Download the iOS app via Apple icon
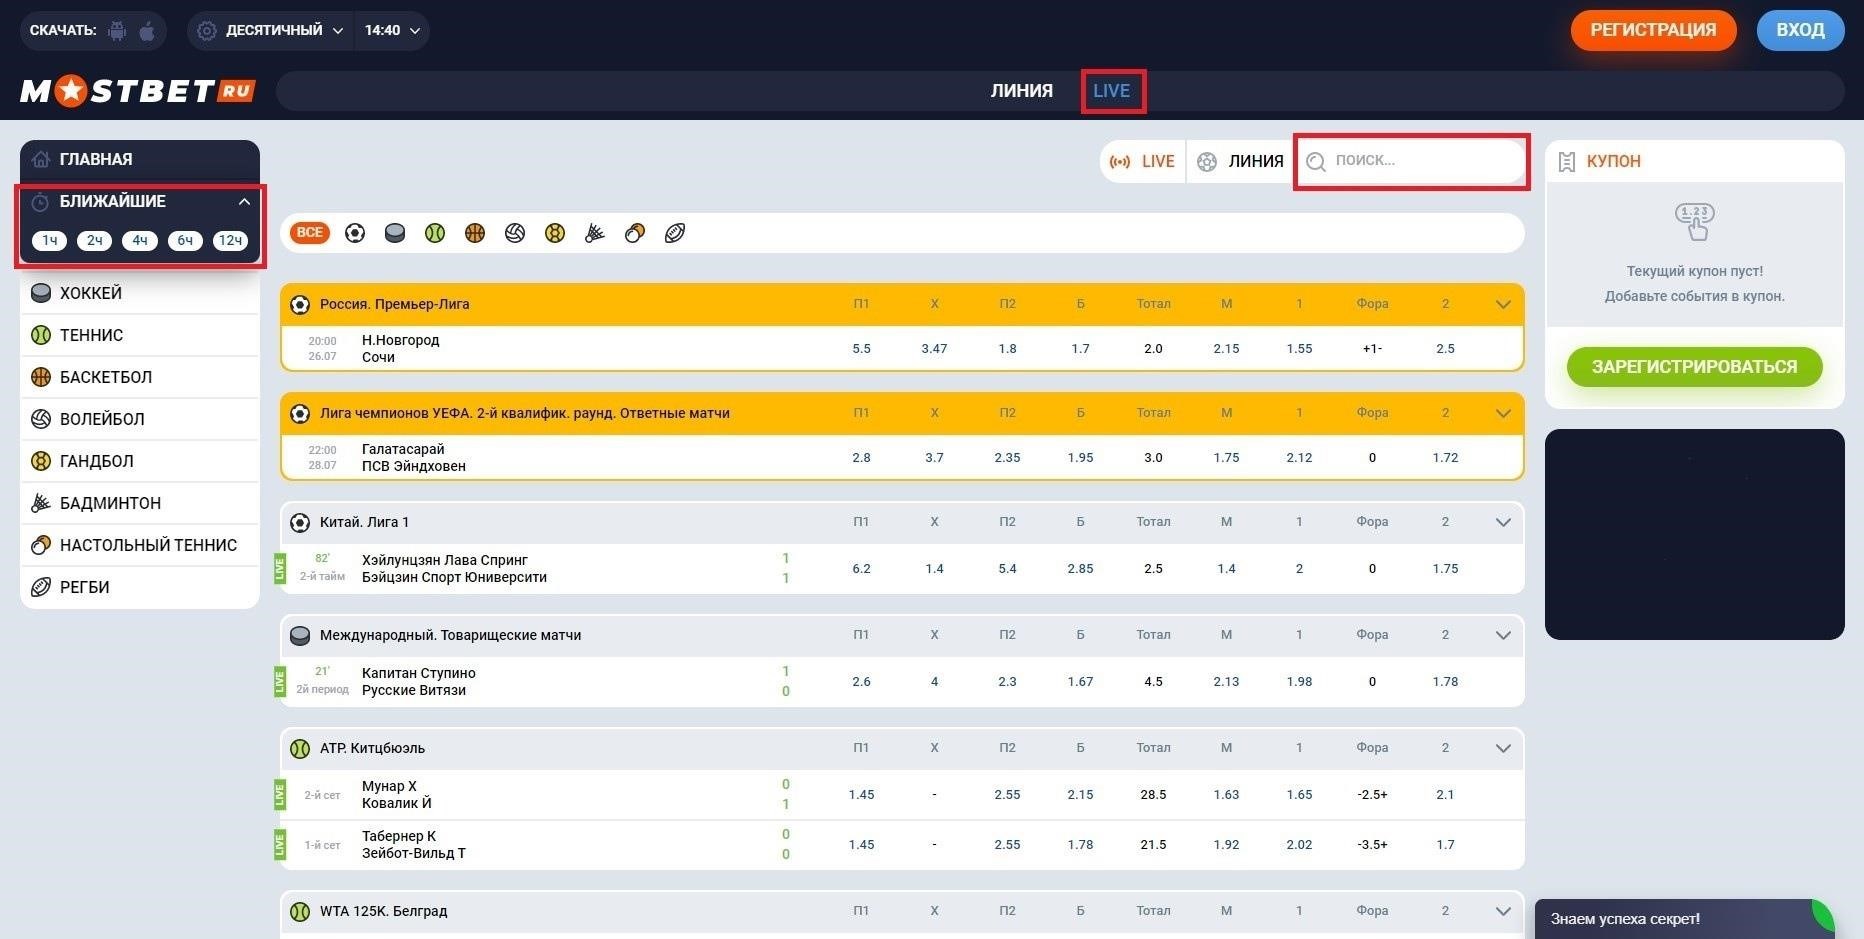This screenshot has width=1864, height=939. pos(147,31)
